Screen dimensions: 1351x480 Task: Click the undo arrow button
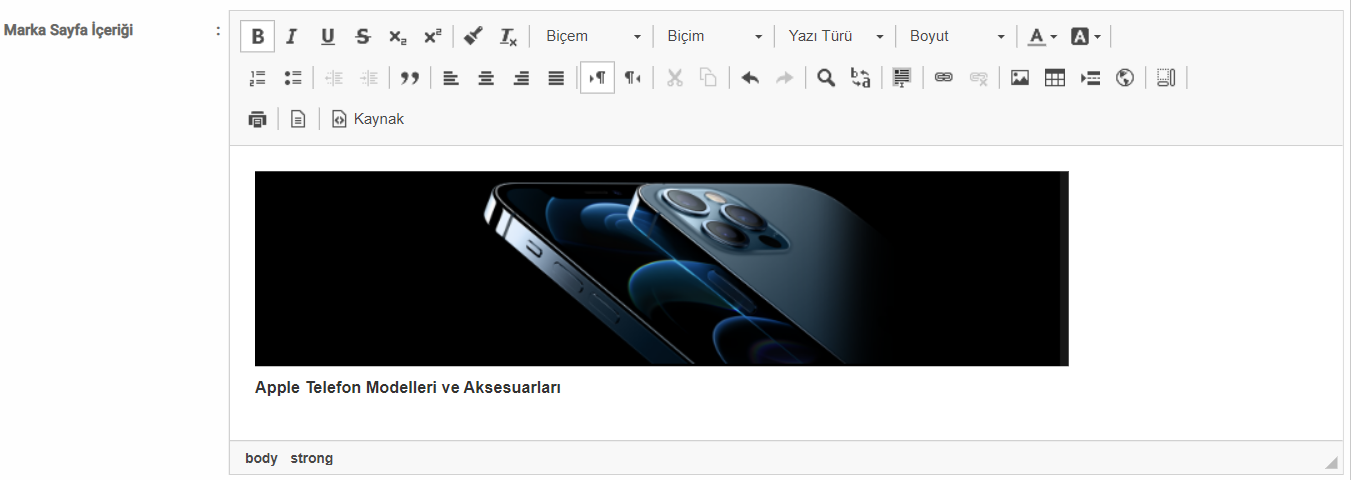(750, 78)
